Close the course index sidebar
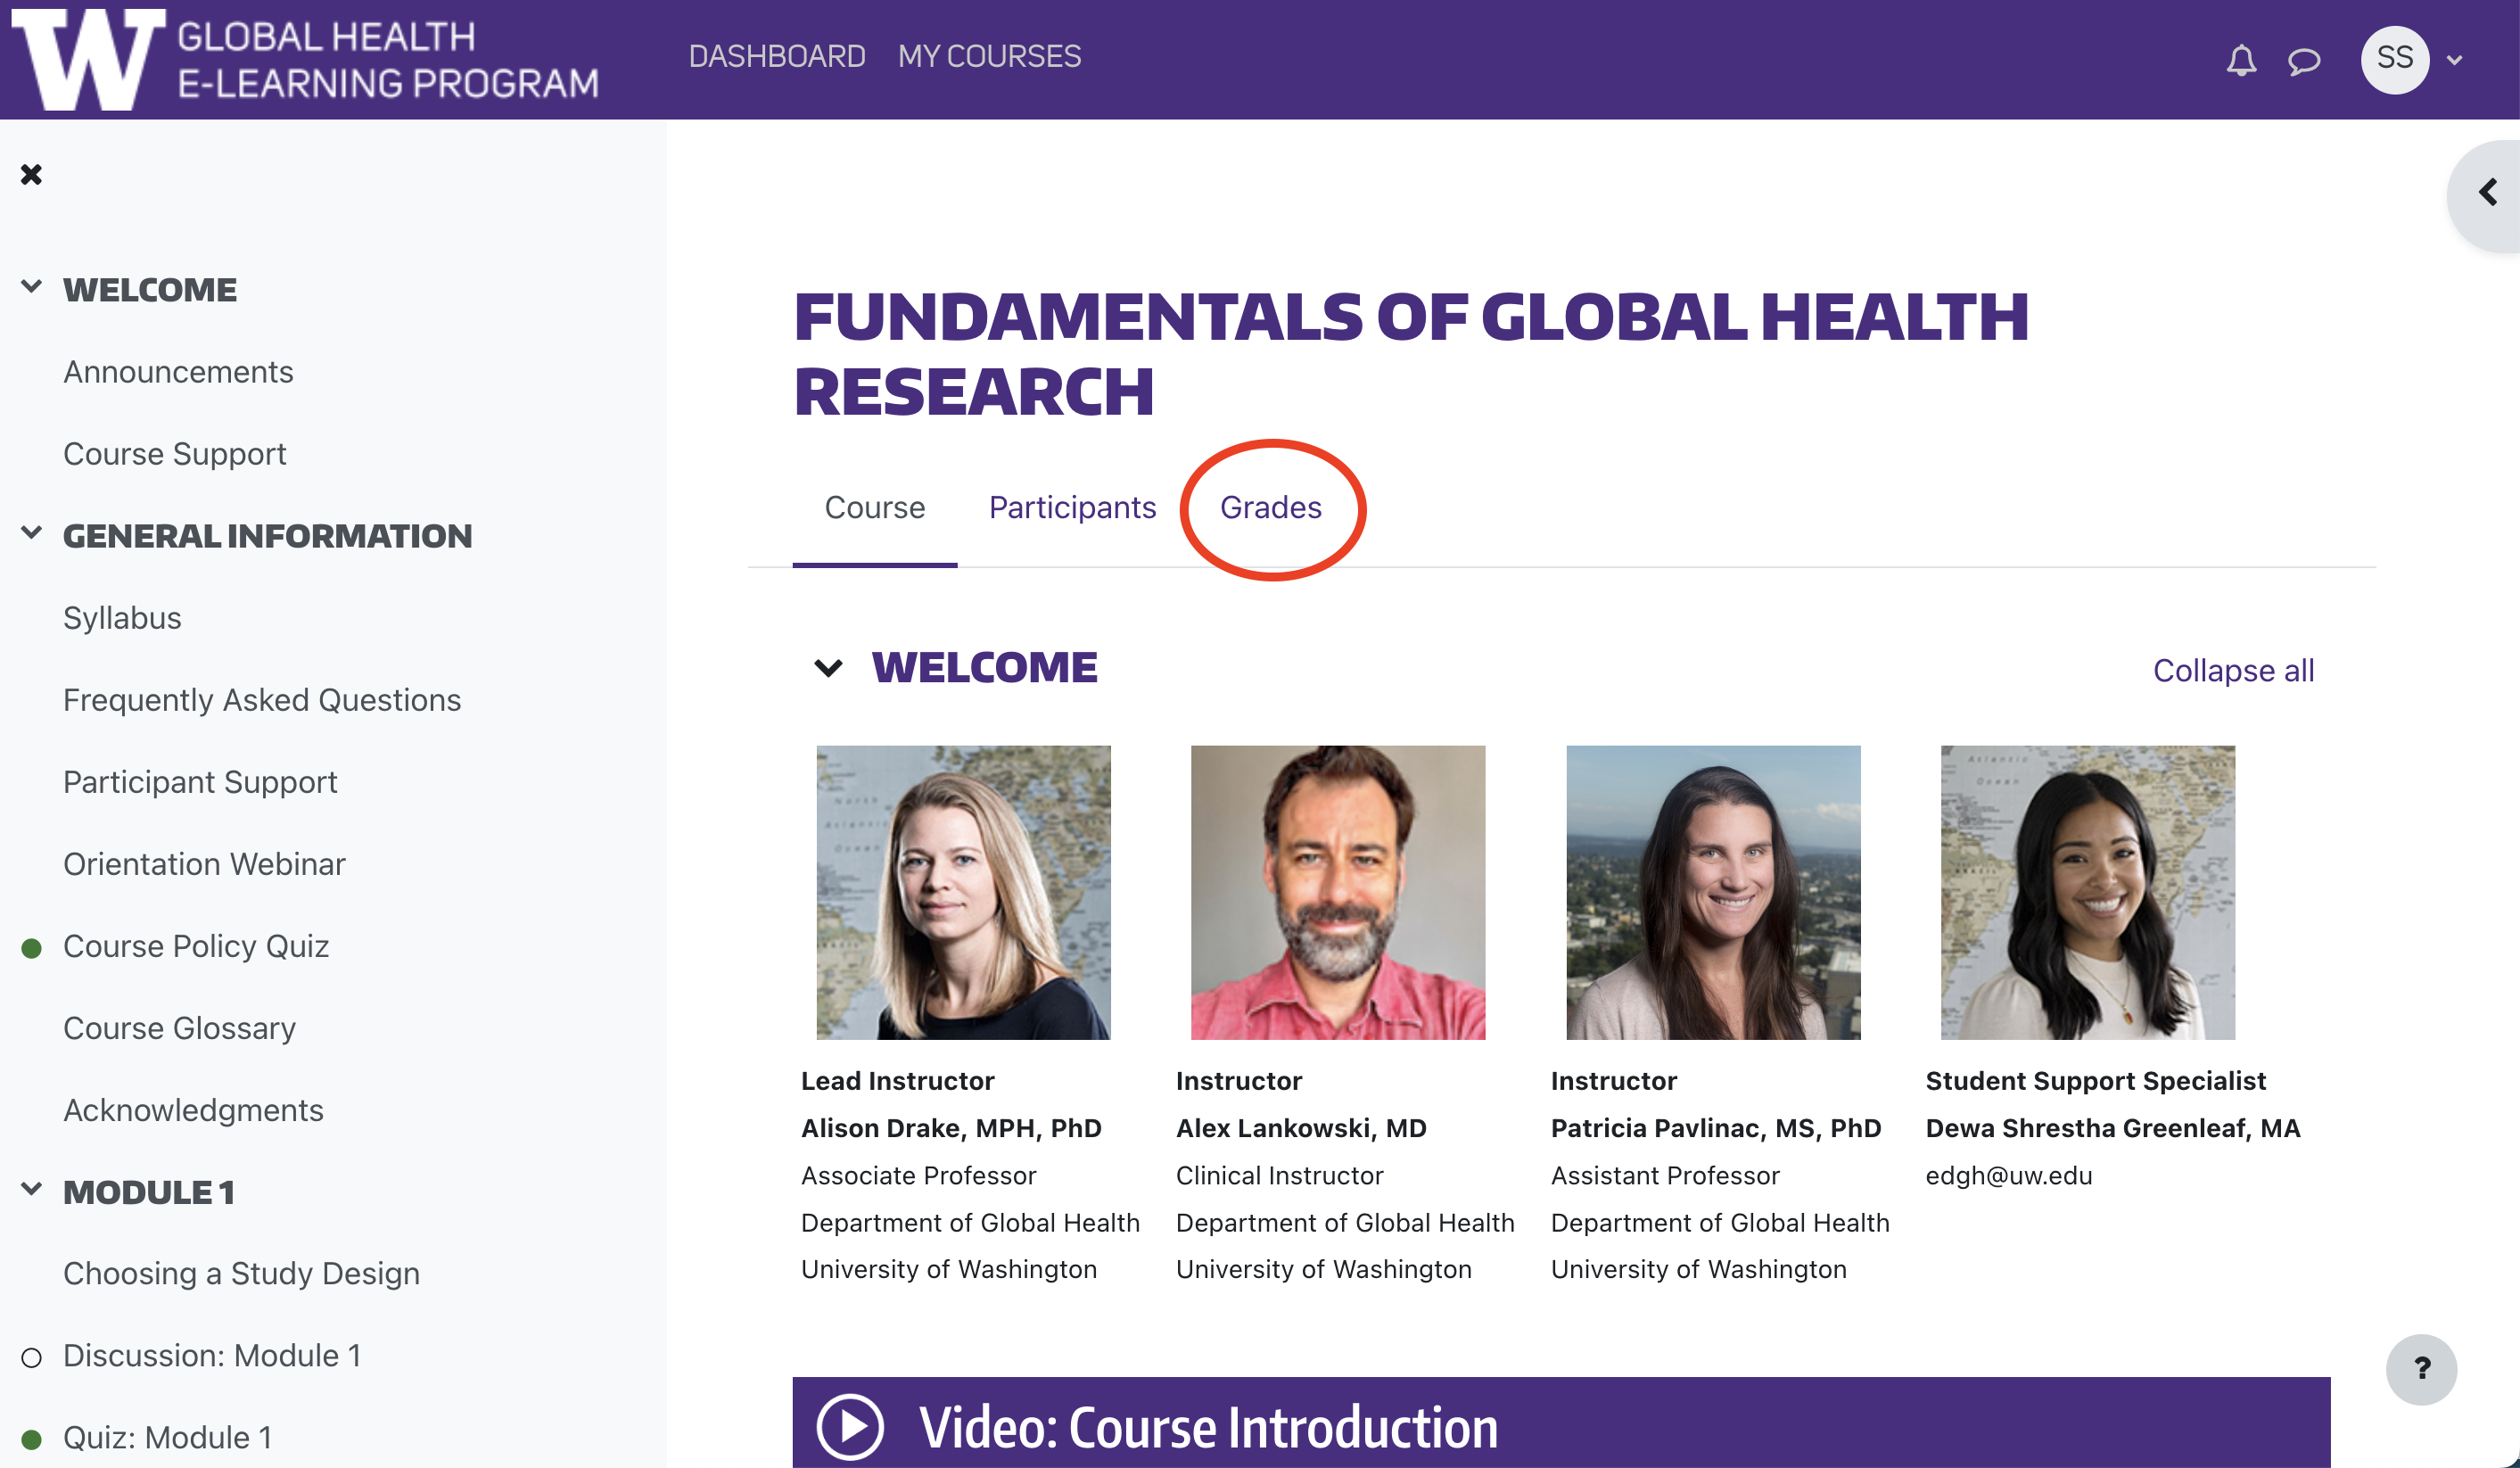The height and width of the screenshot is (1468, 2520). coord(31,174)
